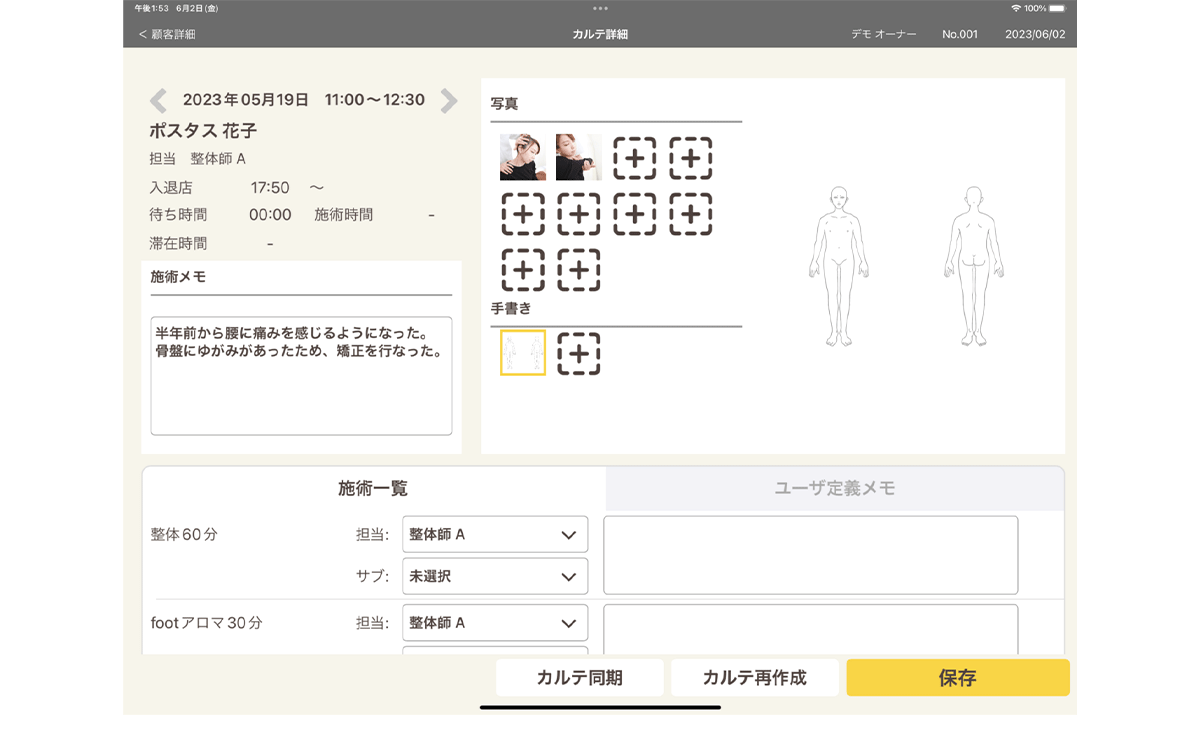Tap the front-view body diagram
The image size is (1200, 755).
pos(839,266)
